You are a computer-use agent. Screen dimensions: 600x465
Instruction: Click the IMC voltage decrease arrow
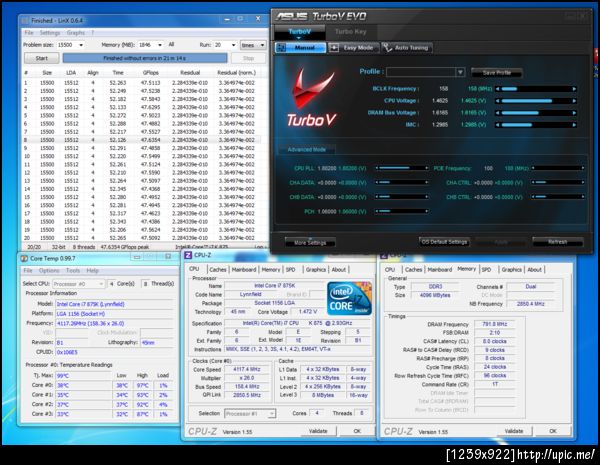click(x=497, y=125)
